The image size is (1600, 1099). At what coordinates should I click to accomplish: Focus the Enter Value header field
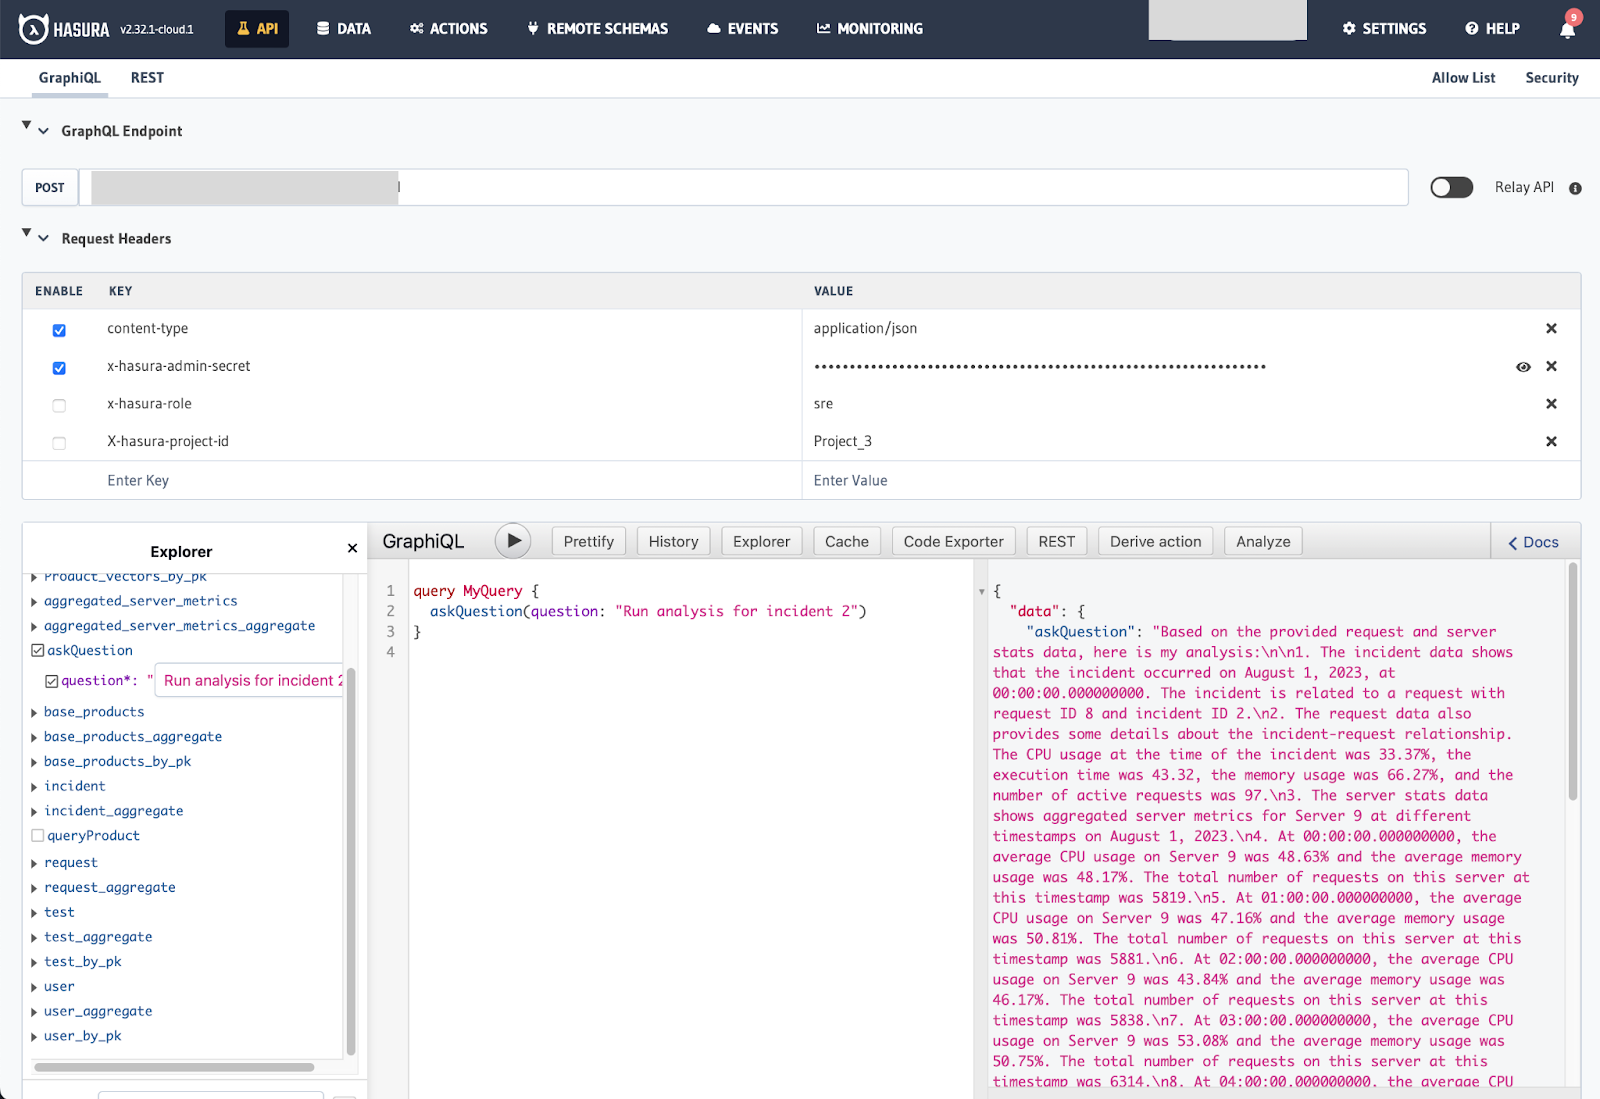click(x=1191, y=481)
